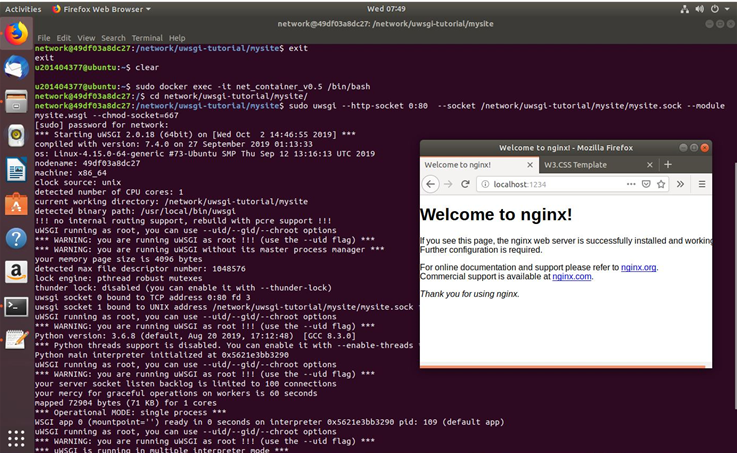Open the Terminal menu item in the menu bar
The height and width of the screenshot is (453, 738).
coord(147,38)
